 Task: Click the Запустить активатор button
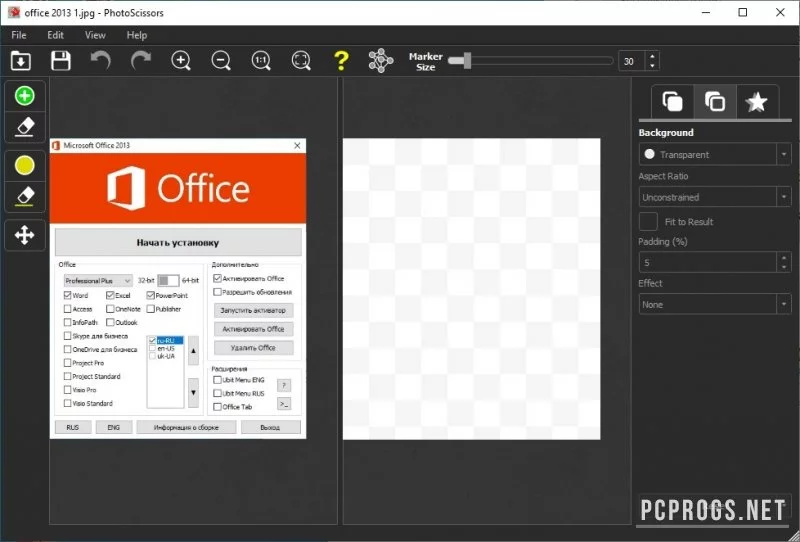point(254,310)
